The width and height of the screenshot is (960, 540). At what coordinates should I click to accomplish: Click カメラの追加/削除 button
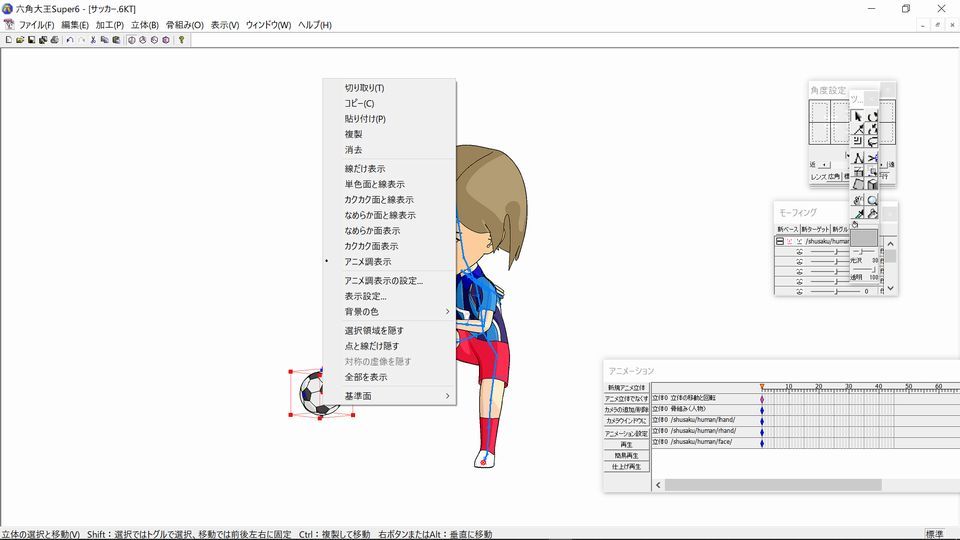click(626, 410)
